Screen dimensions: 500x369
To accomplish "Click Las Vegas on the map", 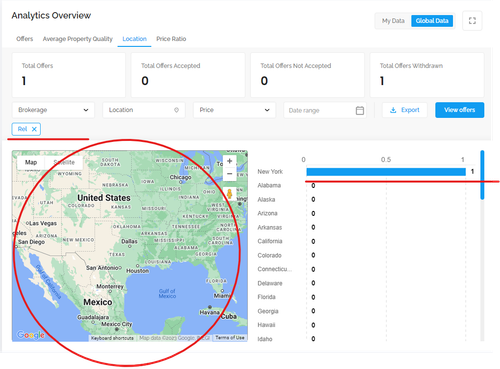I will tap(43, 223).
